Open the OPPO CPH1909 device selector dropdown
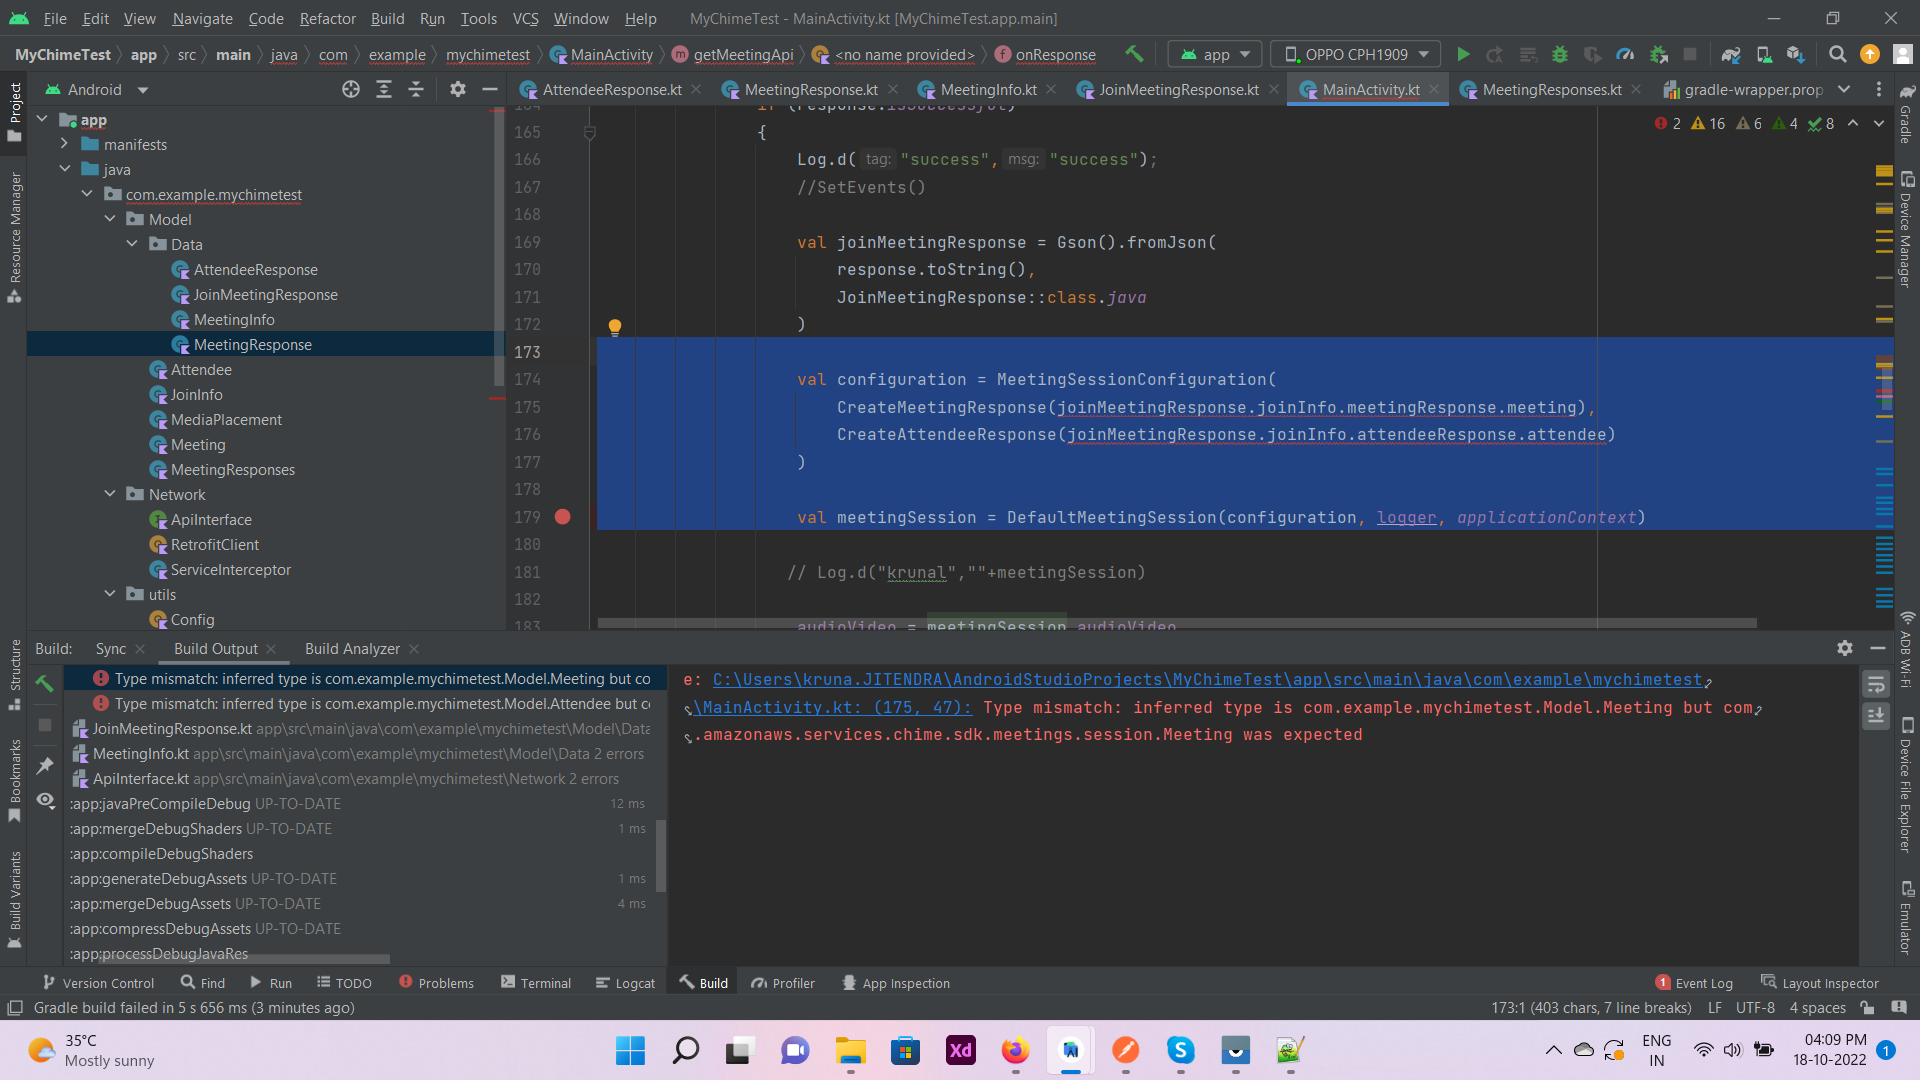The image size is (1920, 1080). 1354,54
